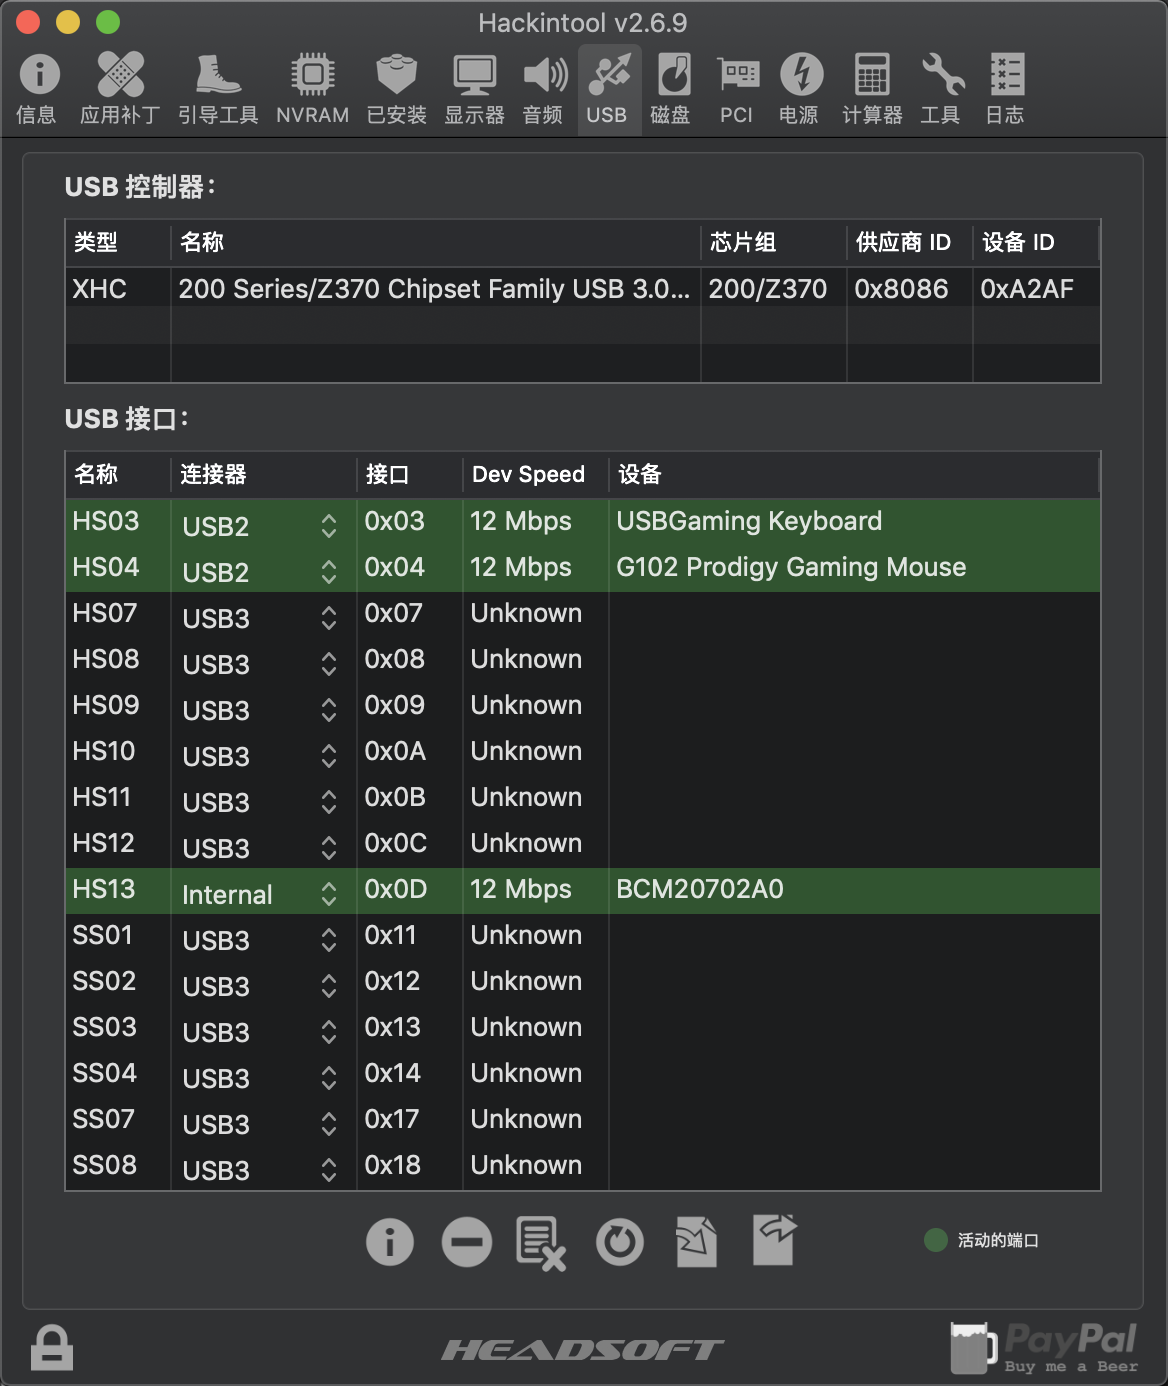Click the lock icon at bottom left
Screen dimensions: 1168x1386
[x=51, y=1347]
